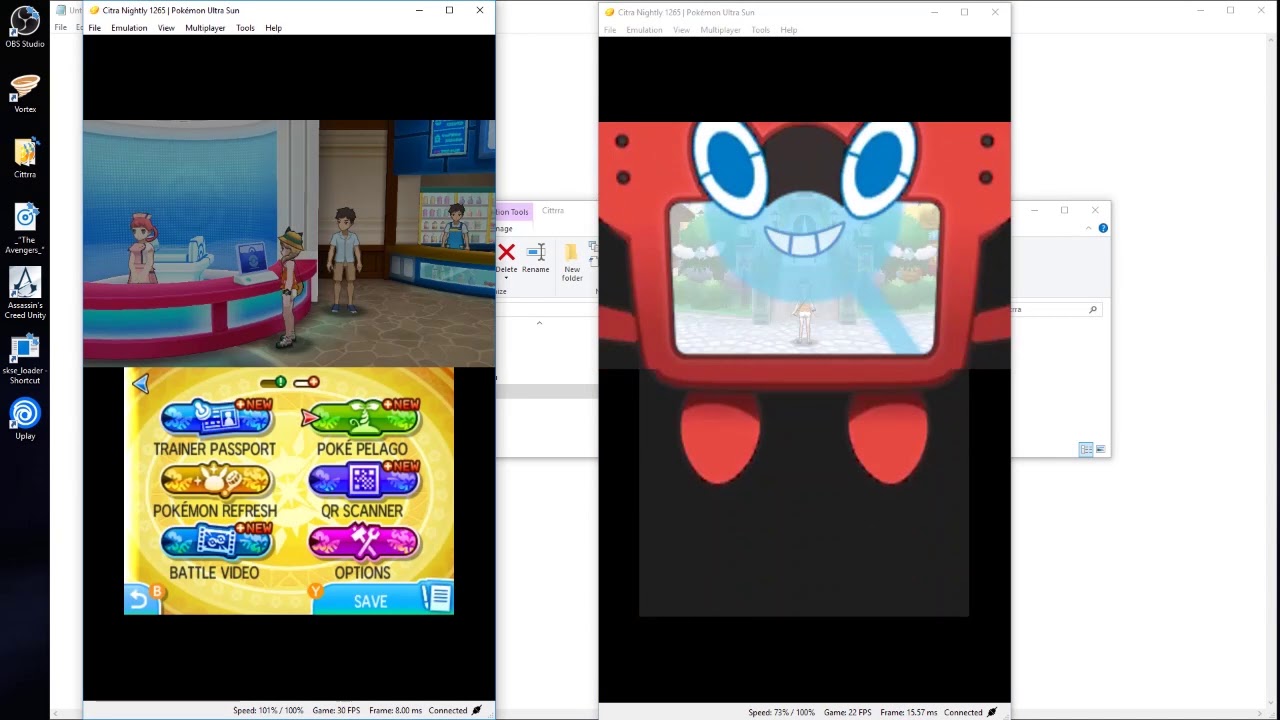Open Vortex desktop shortcut
The image size is (1280, 720).
coord(25,93)
